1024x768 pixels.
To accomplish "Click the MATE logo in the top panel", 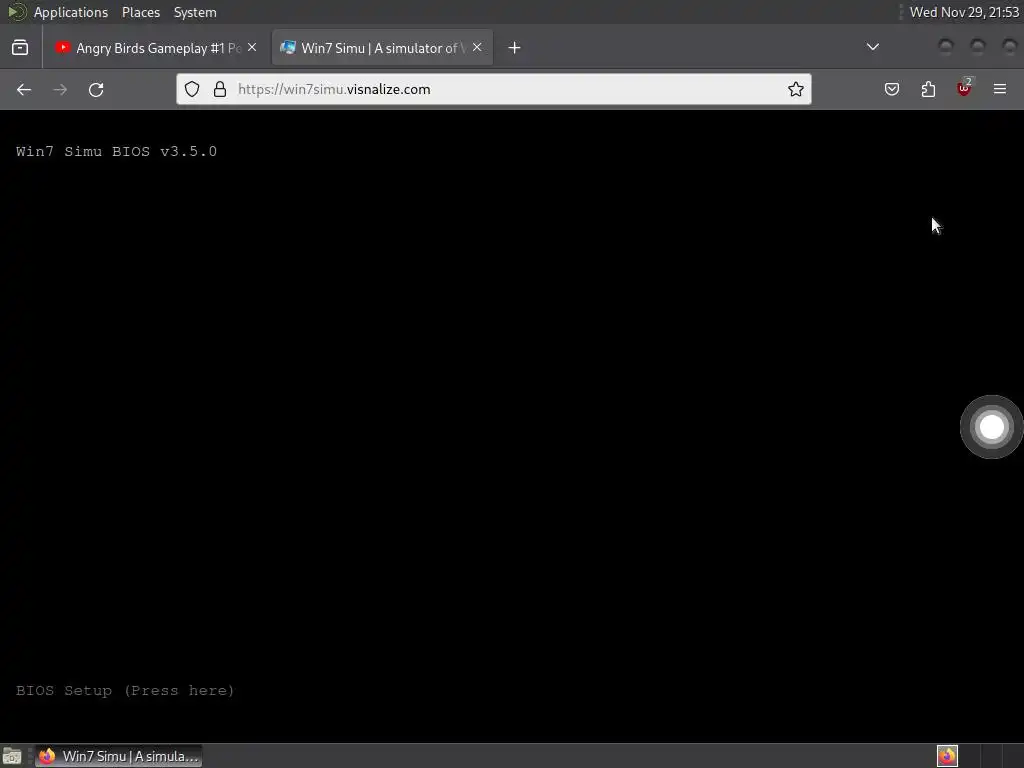I will click(16, 12).
